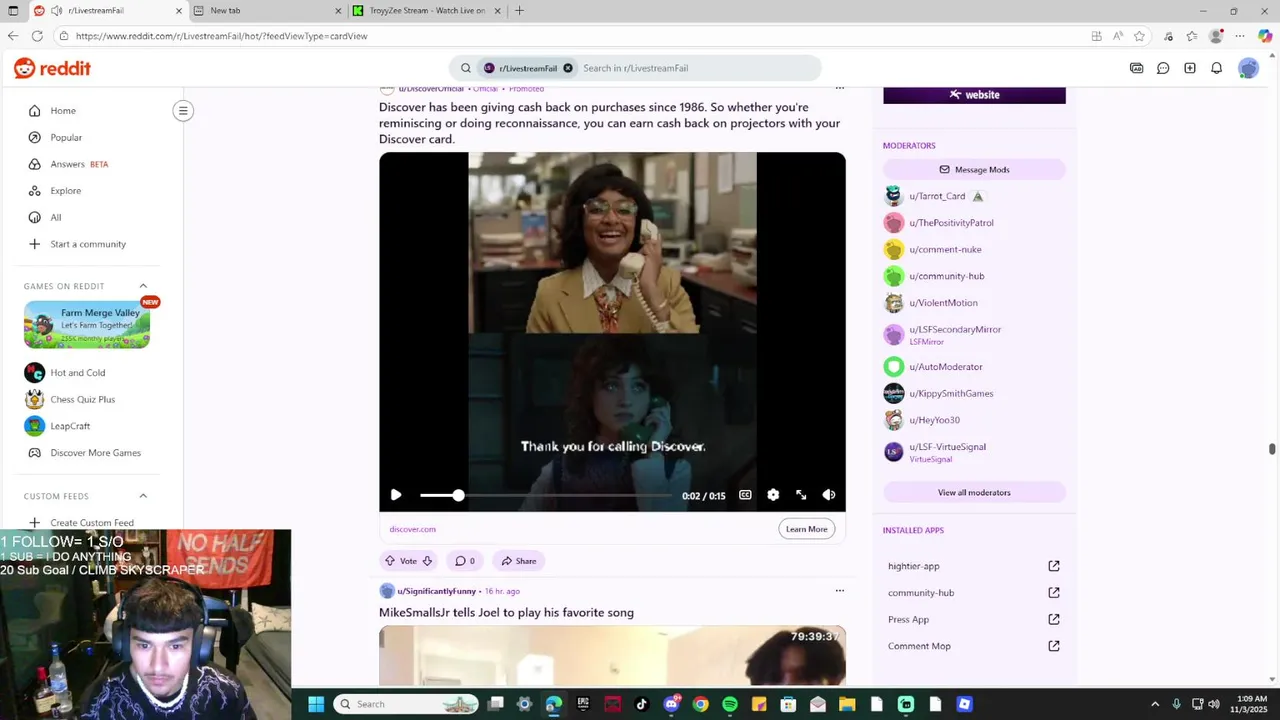Refresh the page

(37, 36)
